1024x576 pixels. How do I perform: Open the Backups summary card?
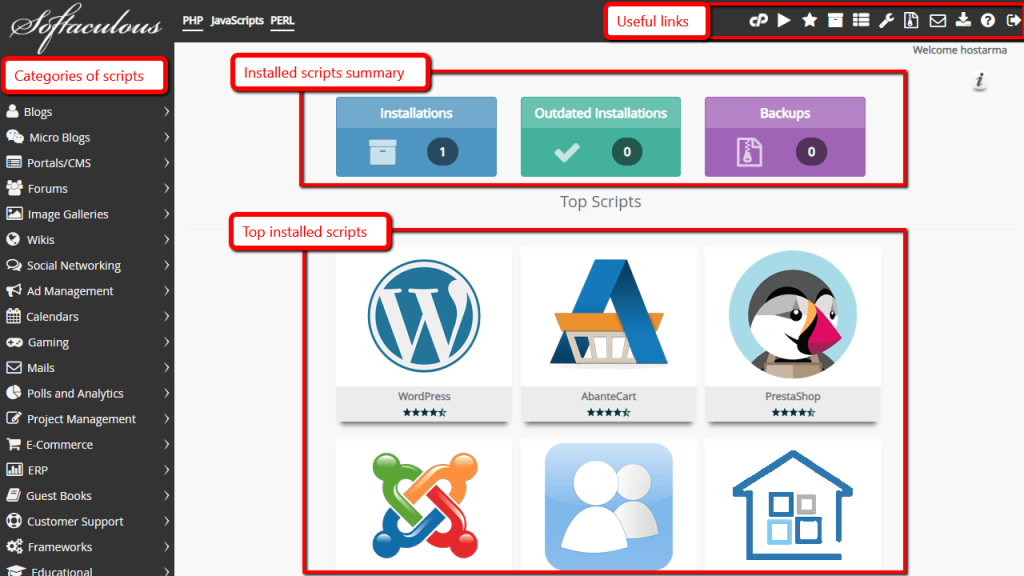click(x=785, y=136)
